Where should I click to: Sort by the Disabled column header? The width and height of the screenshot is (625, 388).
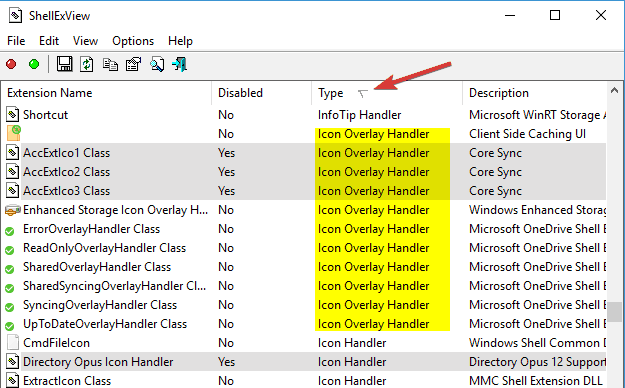[261, 93]
